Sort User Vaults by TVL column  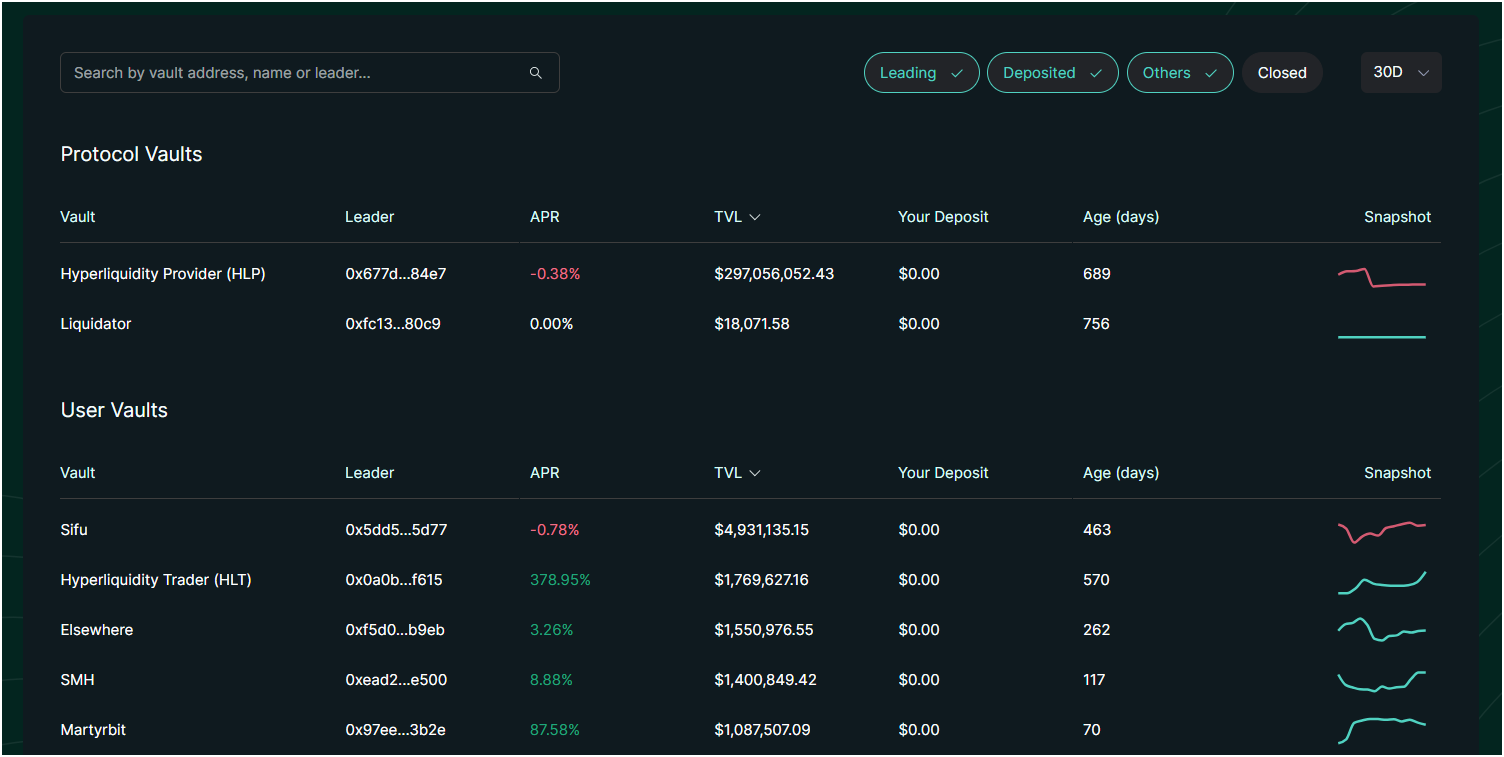coord(737,473)
